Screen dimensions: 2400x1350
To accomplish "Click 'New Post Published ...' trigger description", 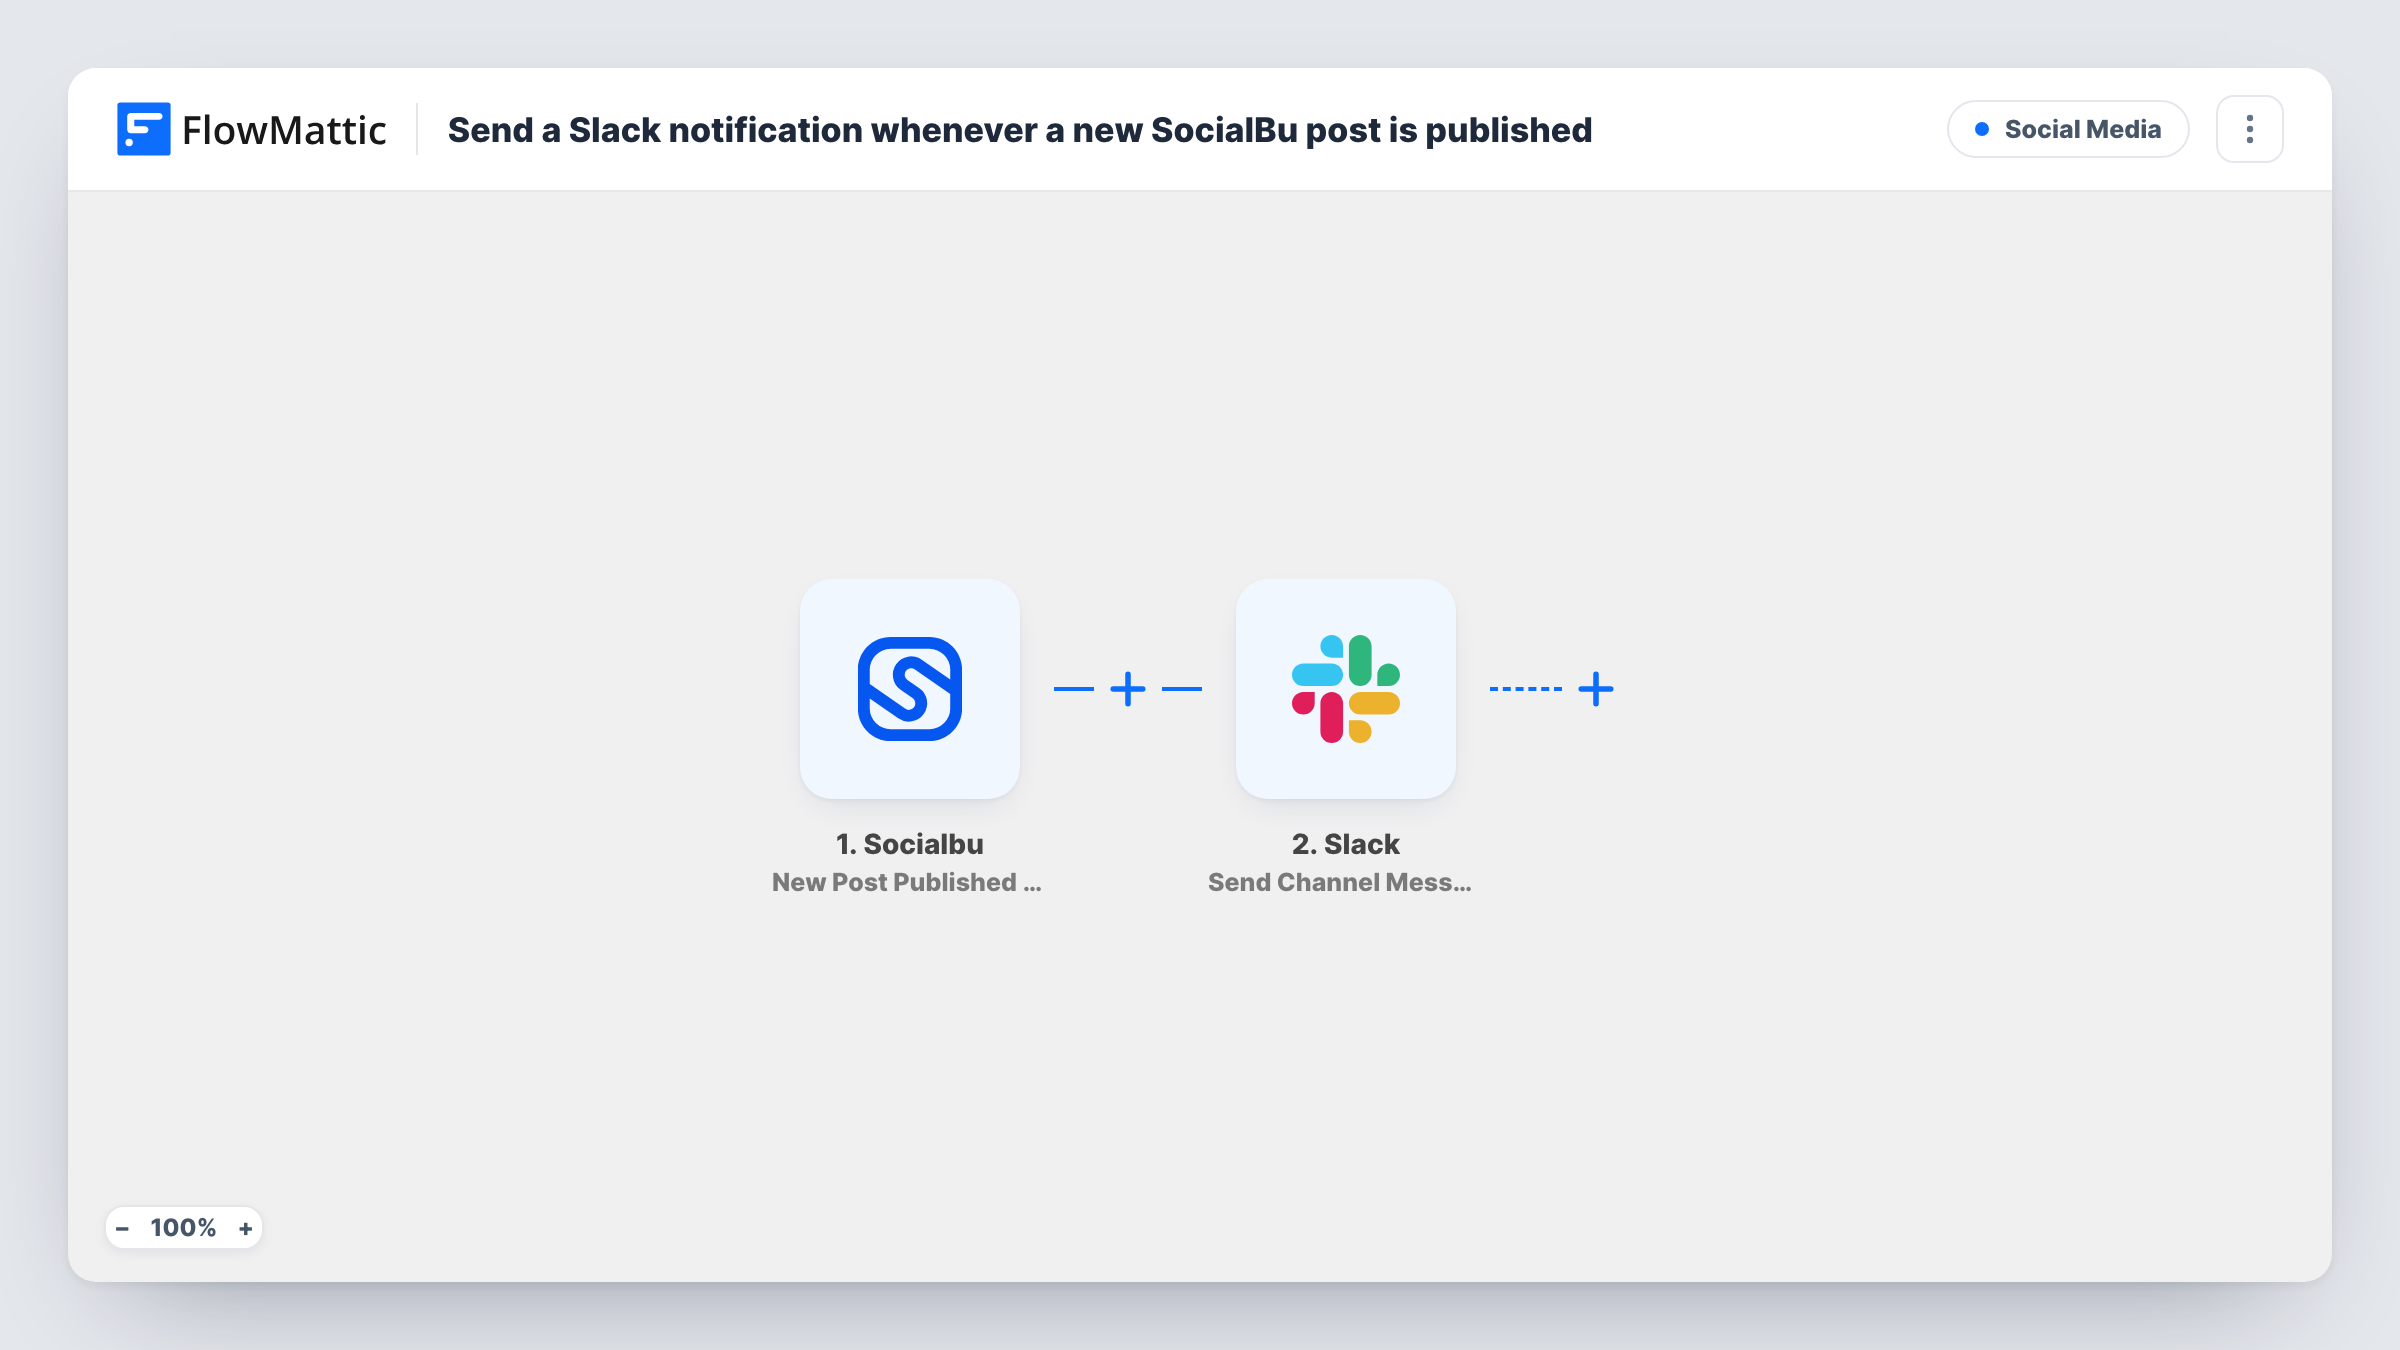I will [x=907, y=882].
